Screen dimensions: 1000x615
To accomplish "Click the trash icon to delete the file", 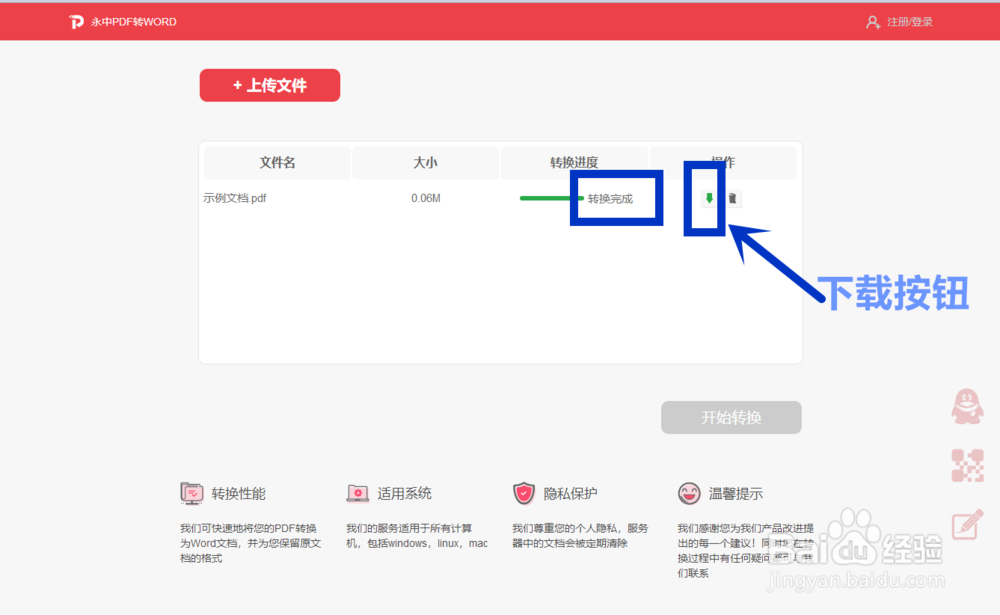I will click(732, 198).
